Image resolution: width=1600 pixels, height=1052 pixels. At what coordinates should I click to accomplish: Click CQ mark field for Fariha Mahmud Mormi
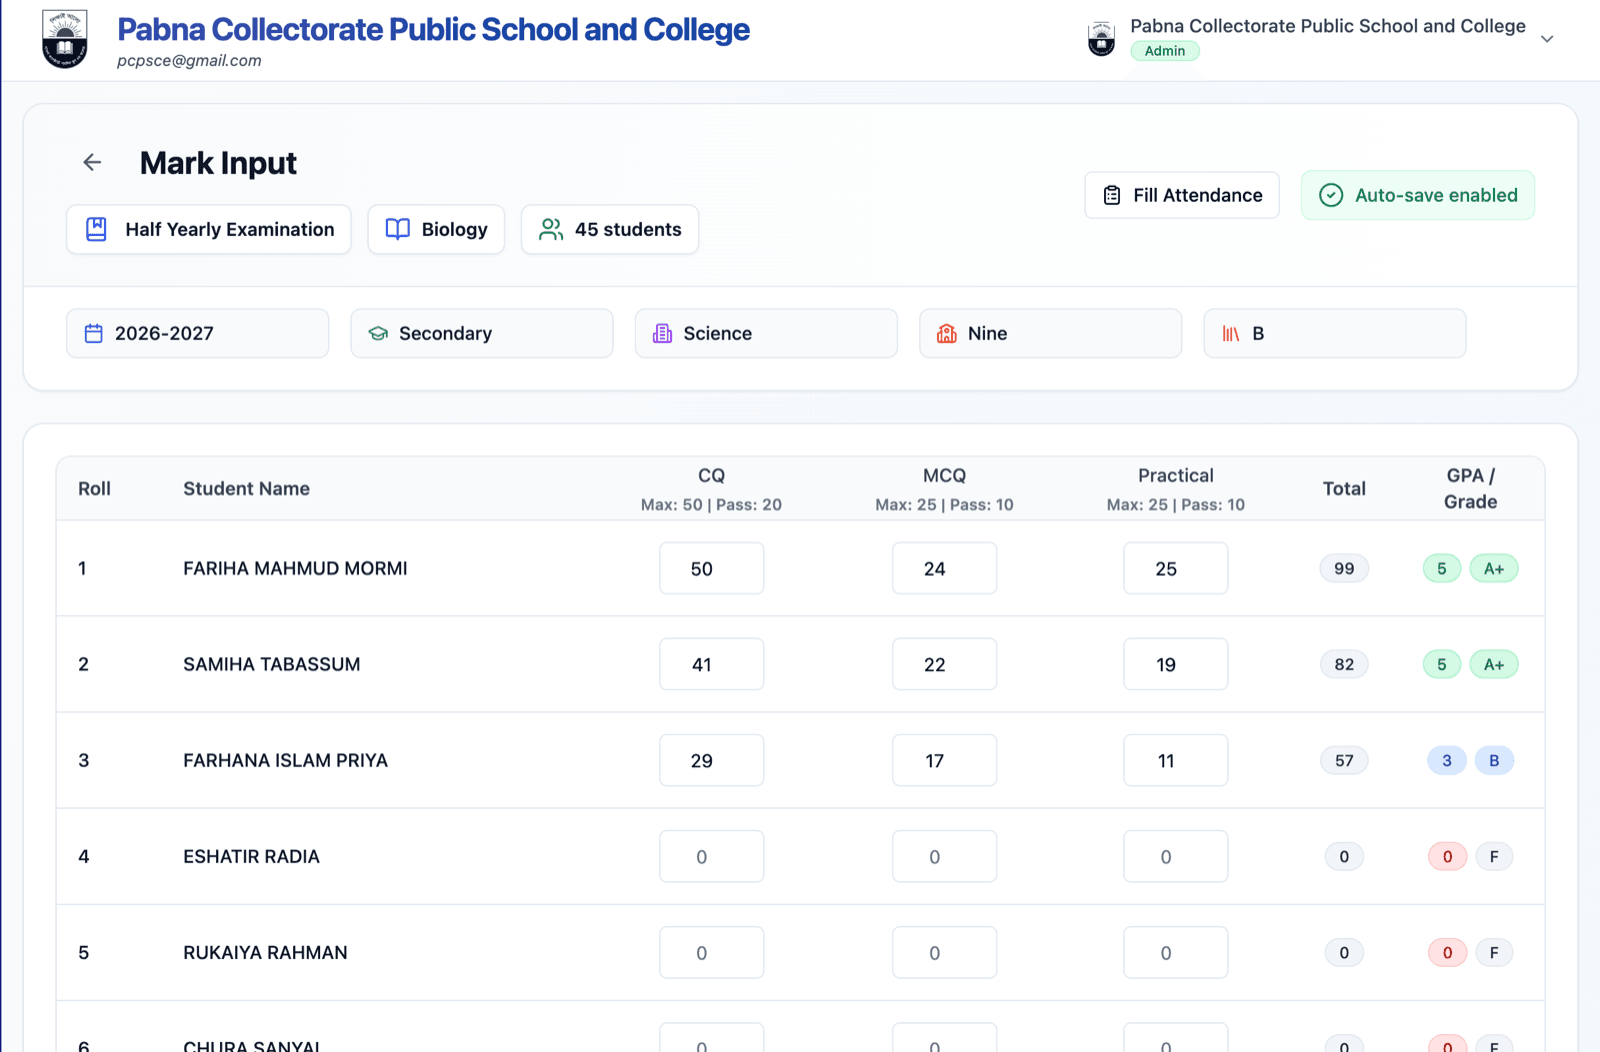711,568
